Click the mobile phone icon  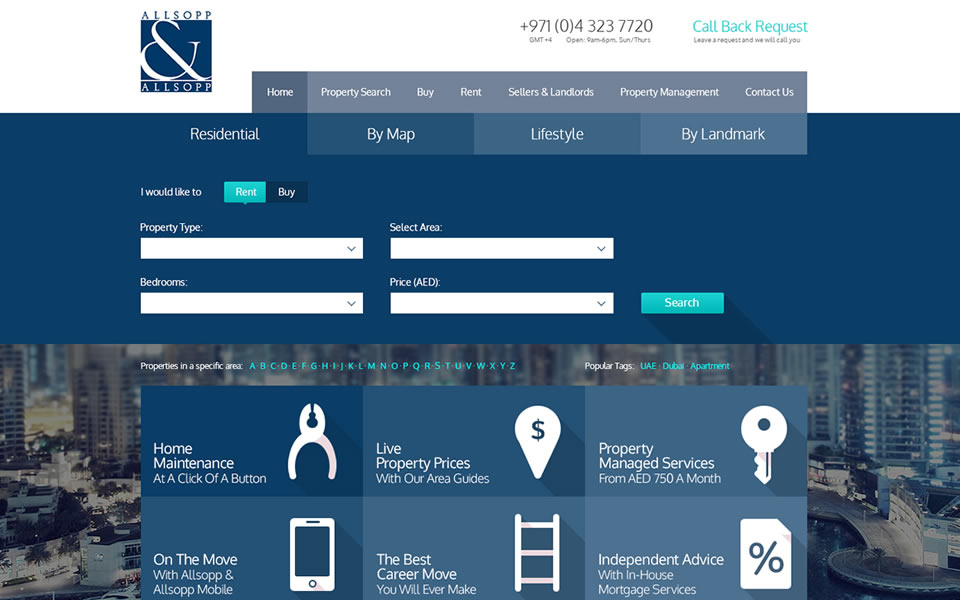point(312,553)
